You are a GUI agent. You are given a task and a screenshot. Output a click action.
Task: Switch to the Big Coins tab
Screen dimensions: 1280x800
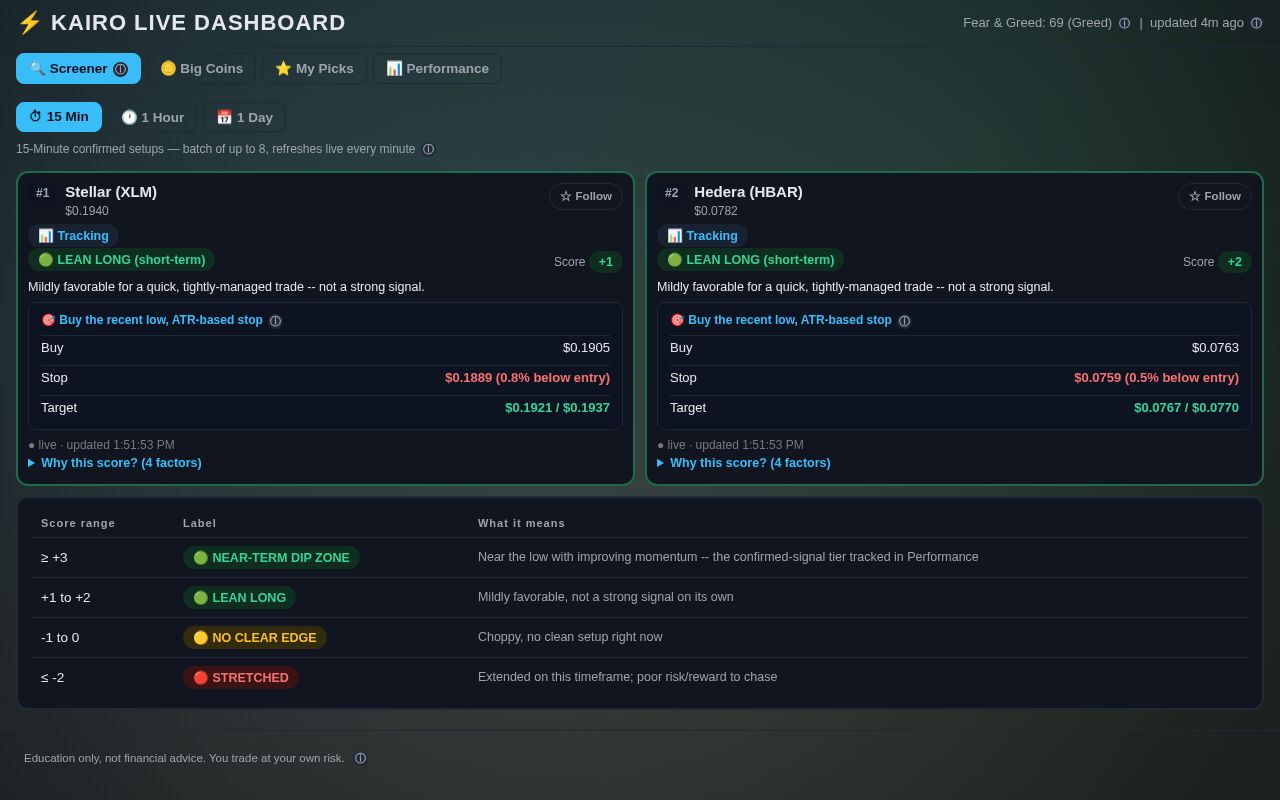pos(201,69)
